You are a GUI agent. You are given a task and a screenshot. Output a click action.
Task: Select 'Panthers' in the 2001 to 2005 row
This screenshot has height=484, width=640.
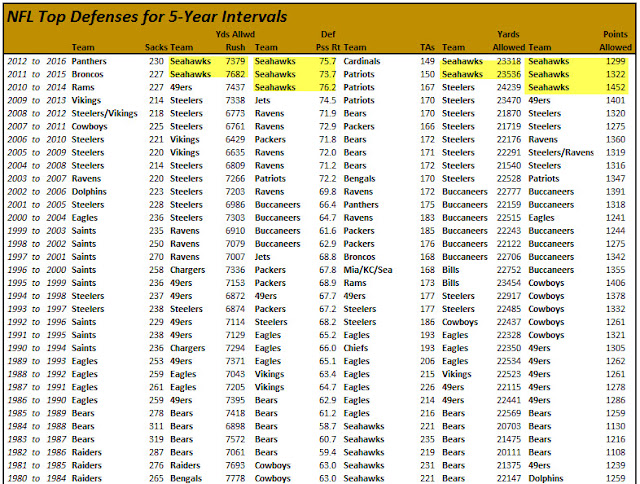[x=361, y=205]
